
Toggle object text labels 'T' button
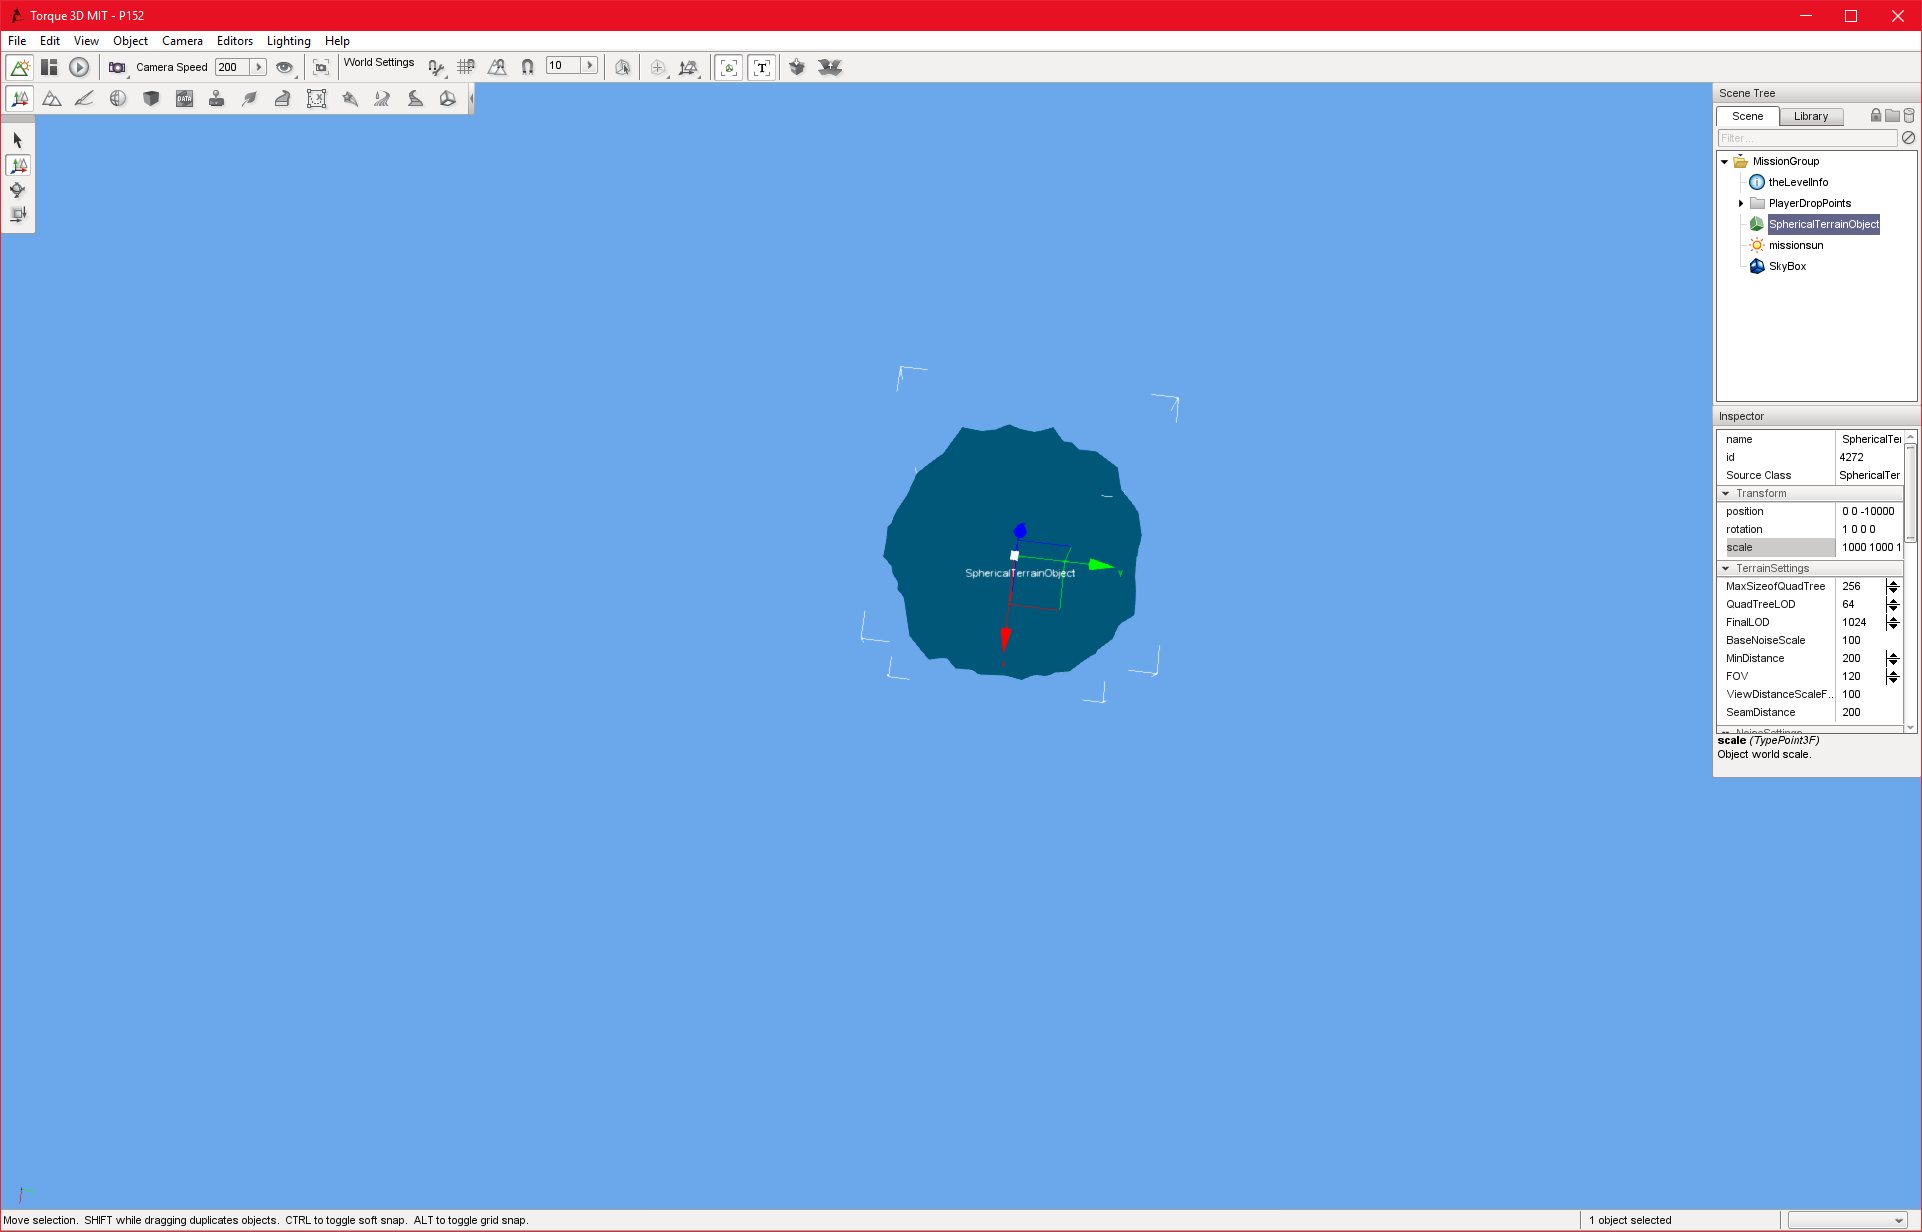pos(762,67)
